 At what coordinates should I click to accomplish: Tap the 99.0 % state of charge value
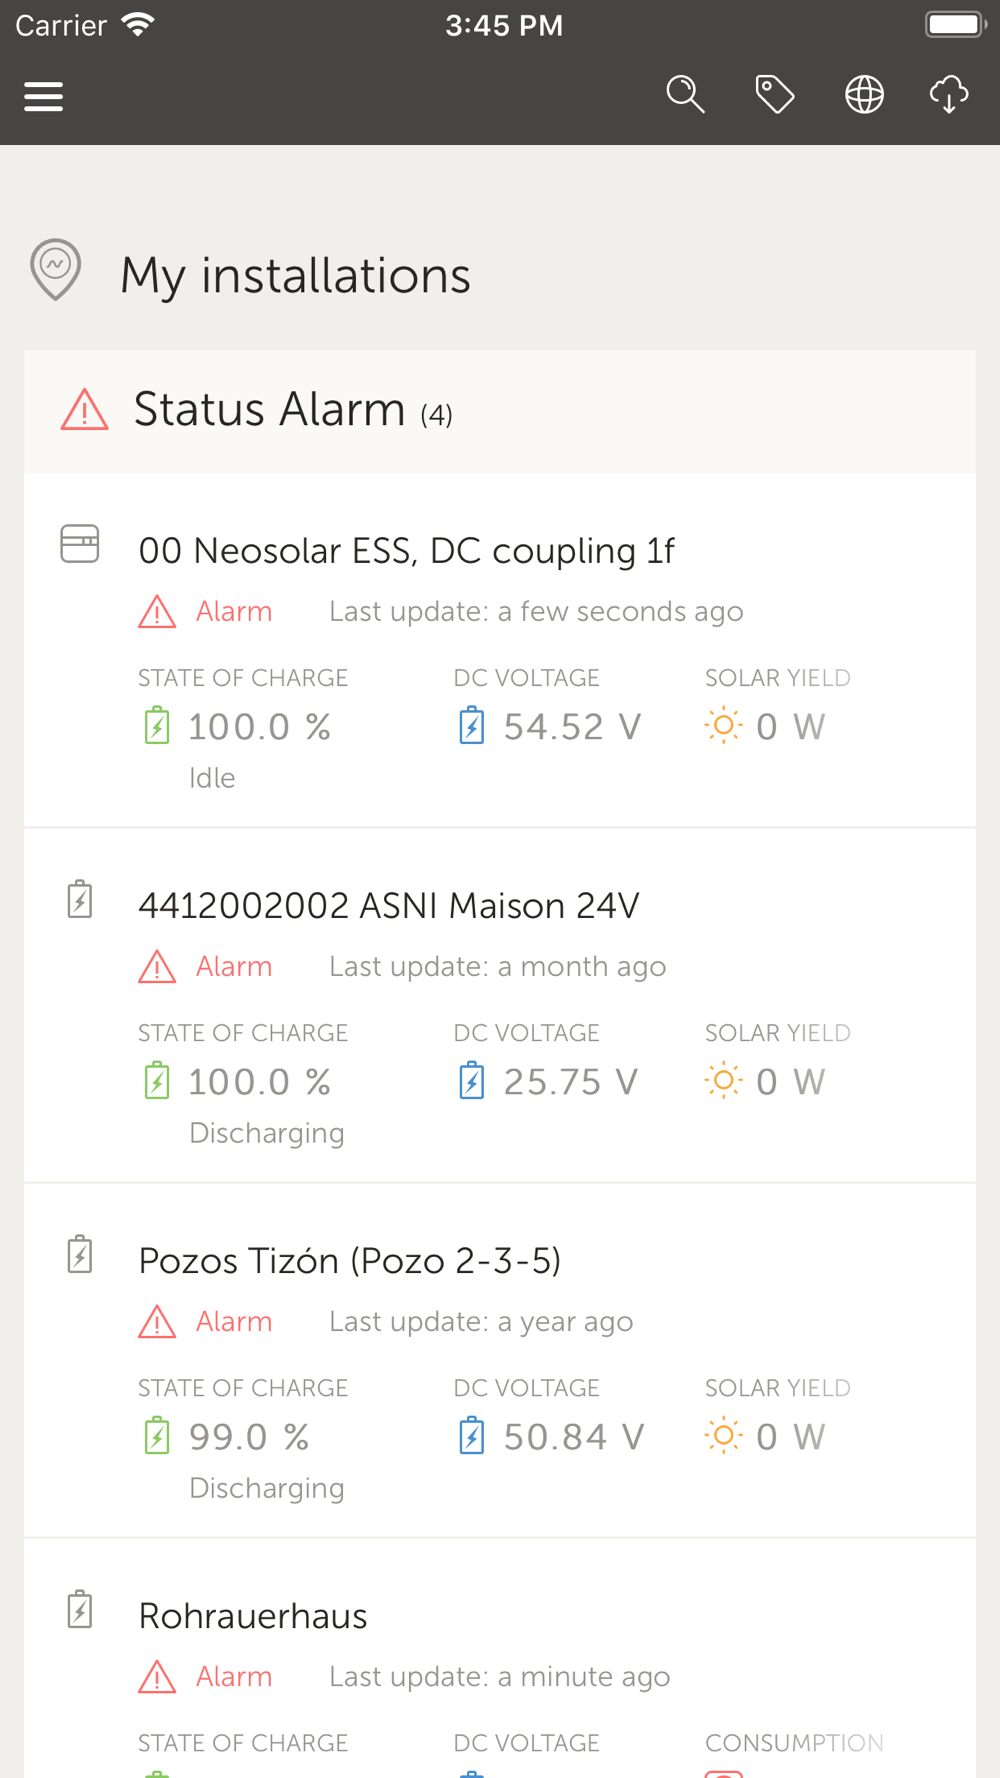coord(248,1437)
